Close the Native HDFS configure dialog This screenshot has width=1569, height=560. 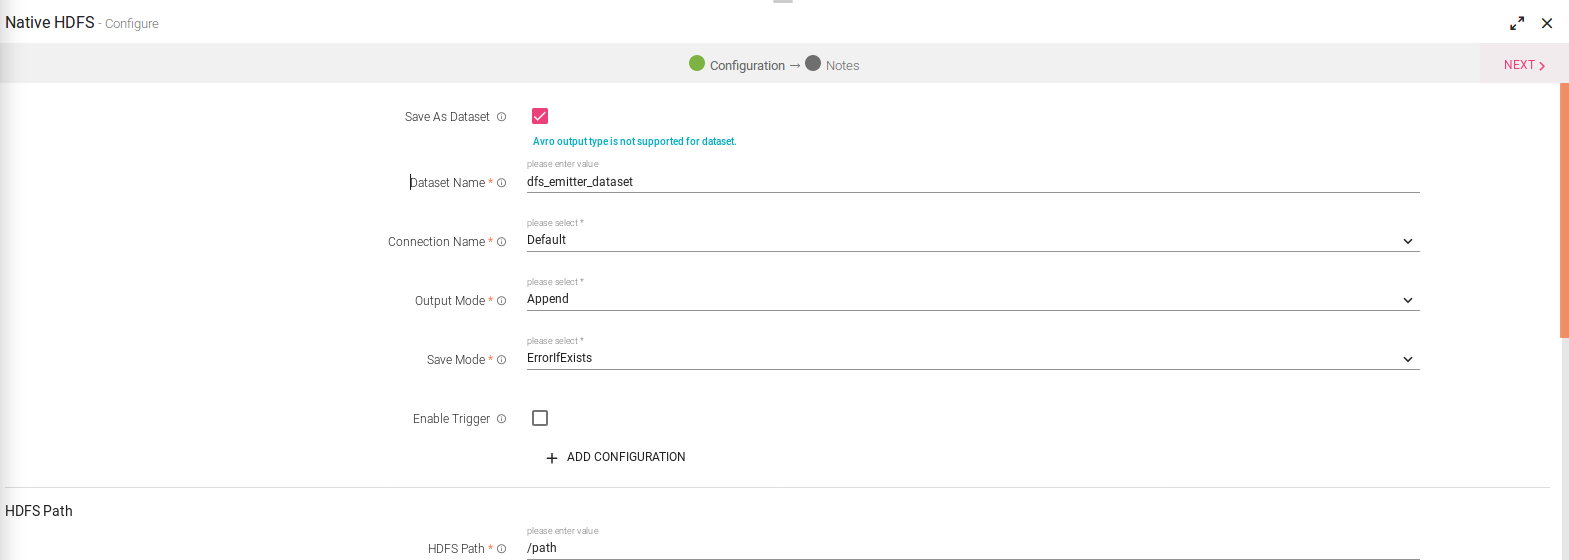[x=1547, y=23]
